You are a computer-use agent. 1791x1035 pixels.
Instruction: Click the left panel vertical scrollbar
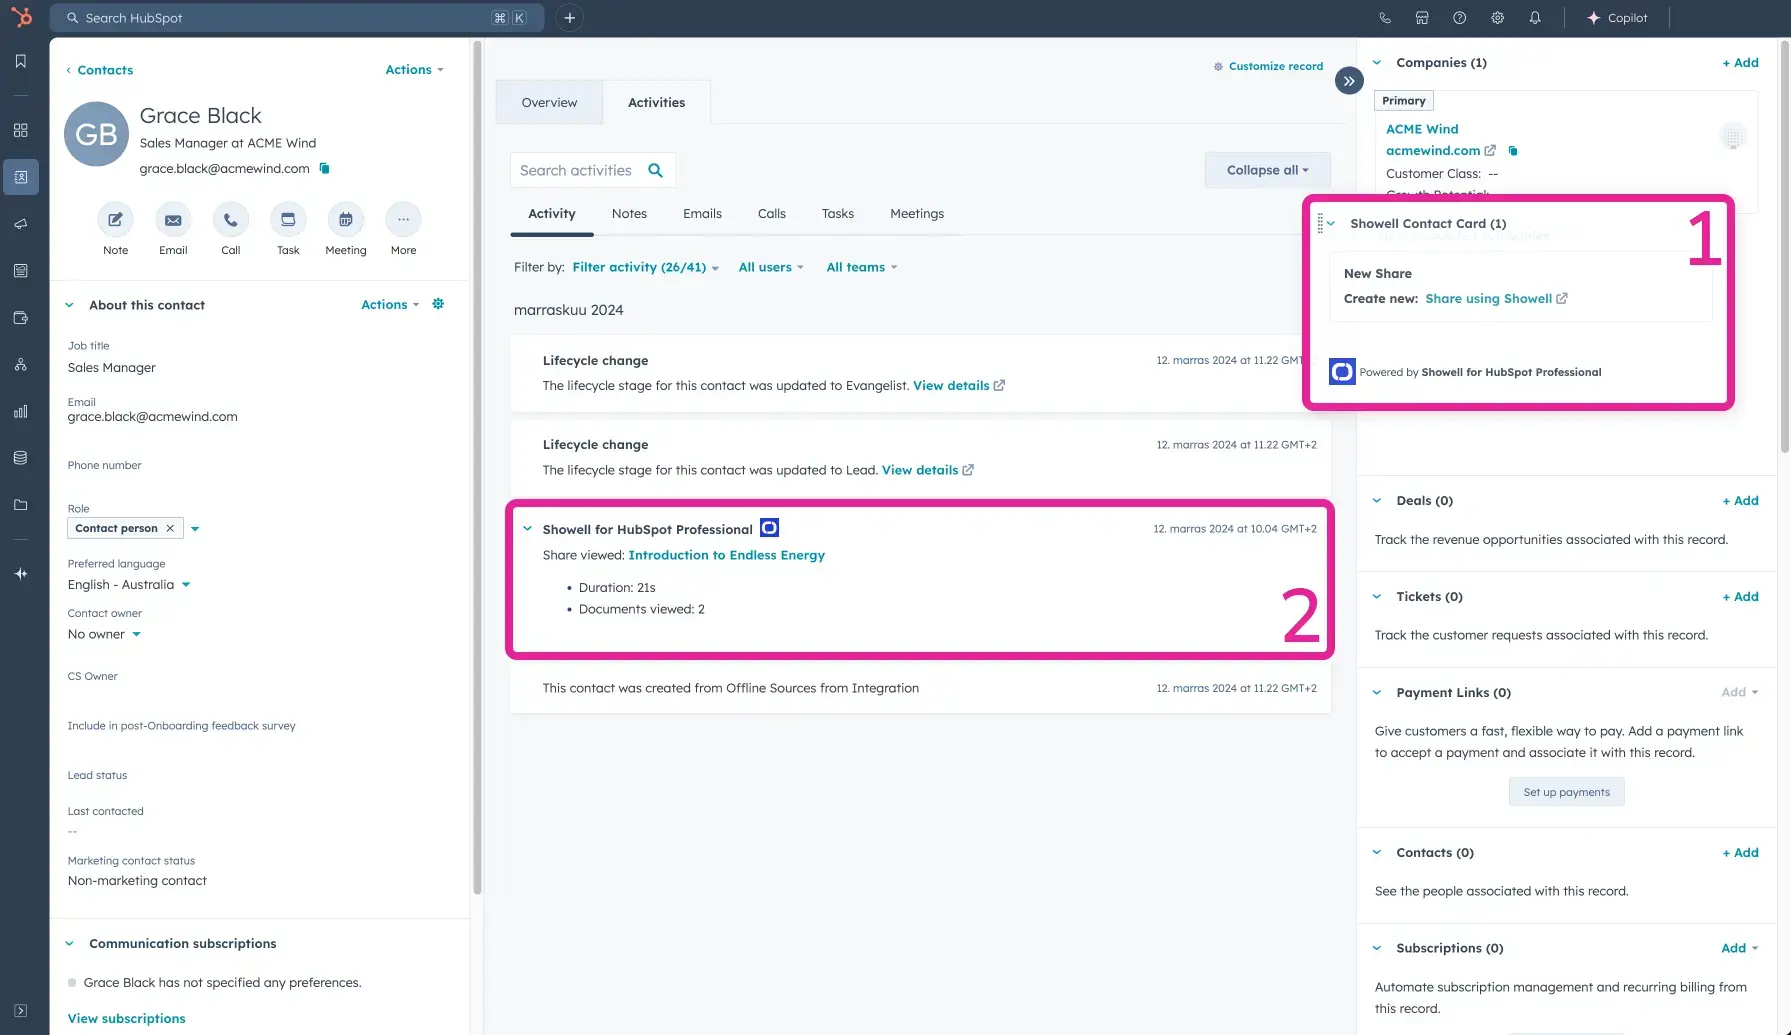(x=477, y=468)
